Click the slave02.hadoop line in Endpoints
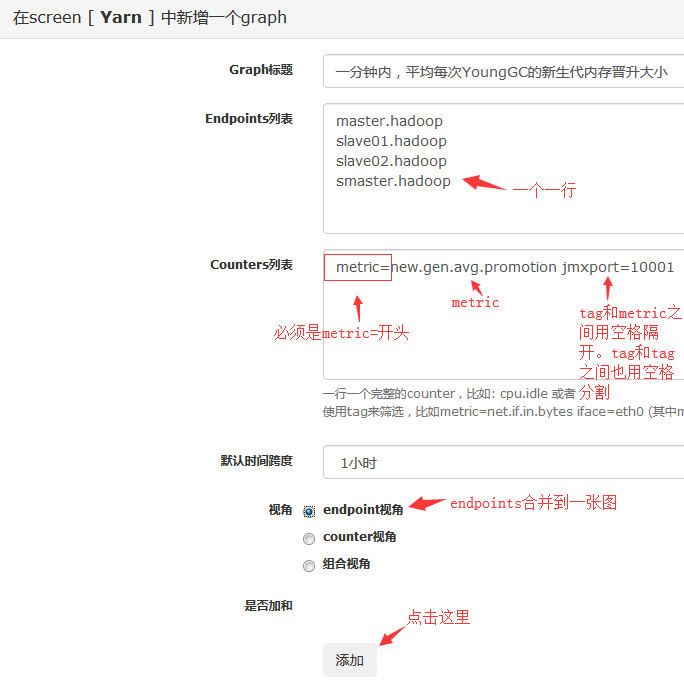 click(391, 161)
